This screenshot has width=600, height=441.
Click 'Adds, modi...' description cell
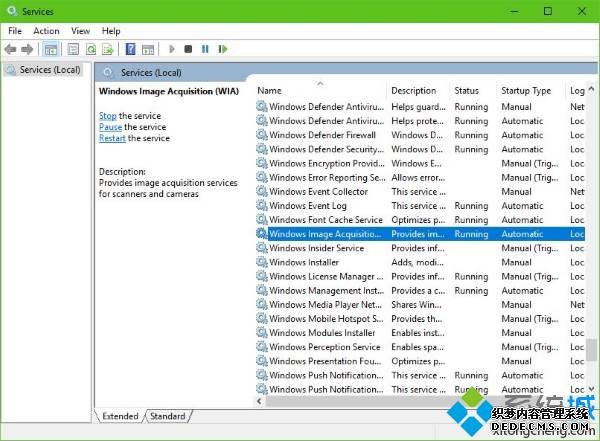(x=417, y=262)
